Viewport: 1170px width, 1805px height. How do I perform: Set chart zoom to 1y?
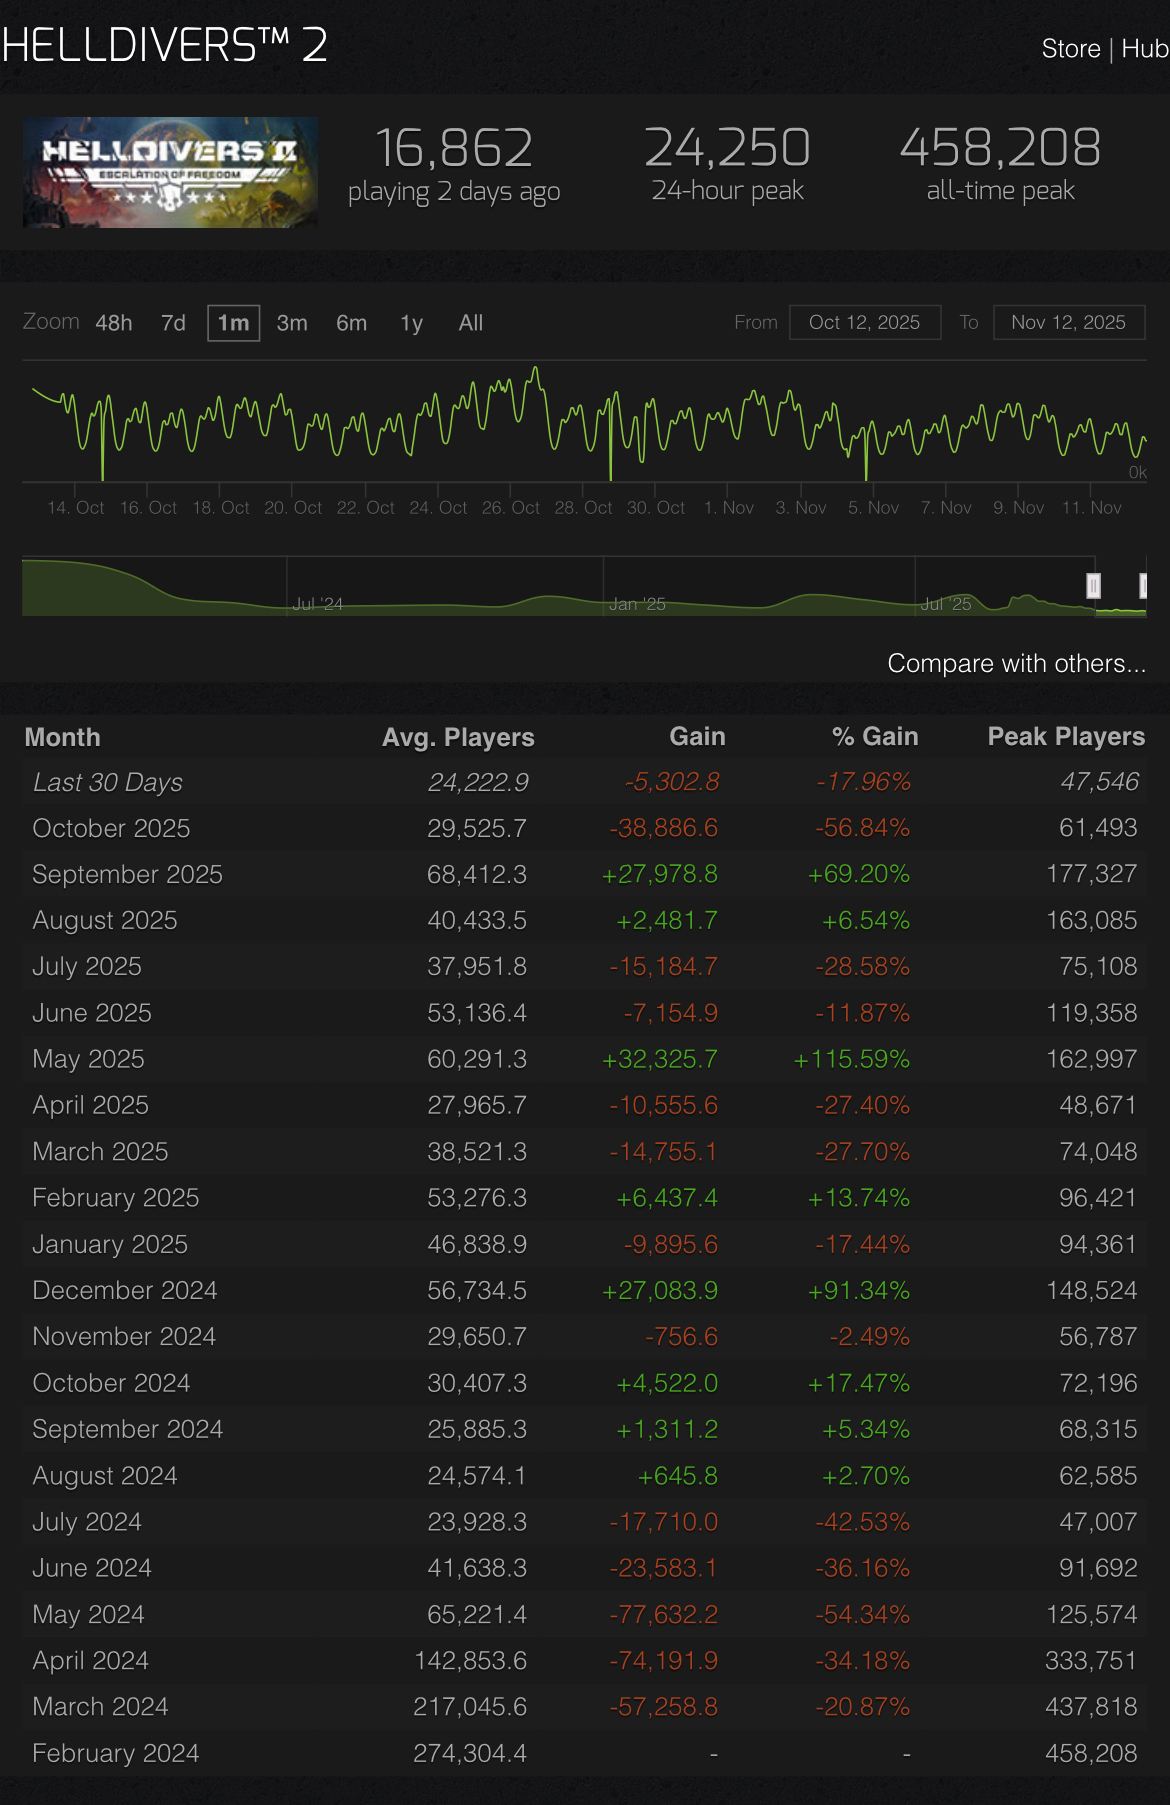411,323
